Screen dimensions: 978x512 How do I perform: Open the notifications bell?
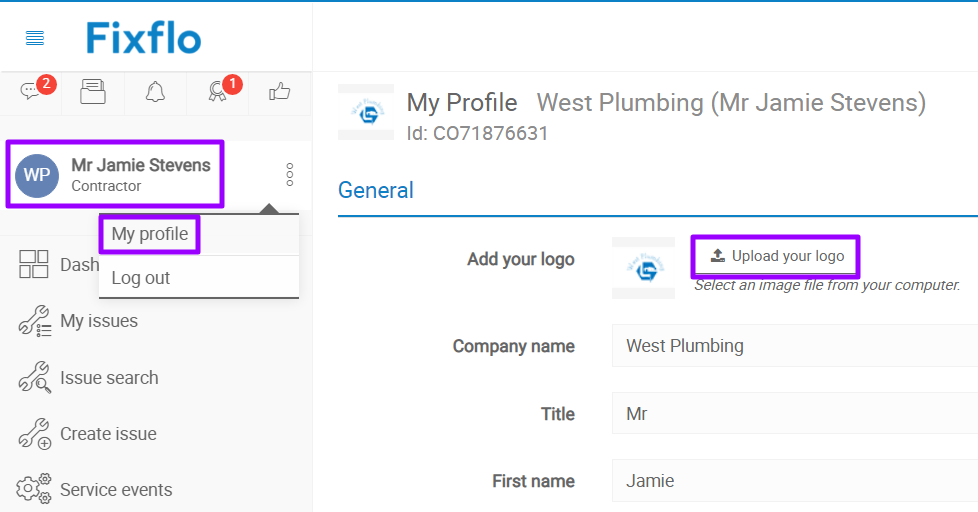(155, 93)
